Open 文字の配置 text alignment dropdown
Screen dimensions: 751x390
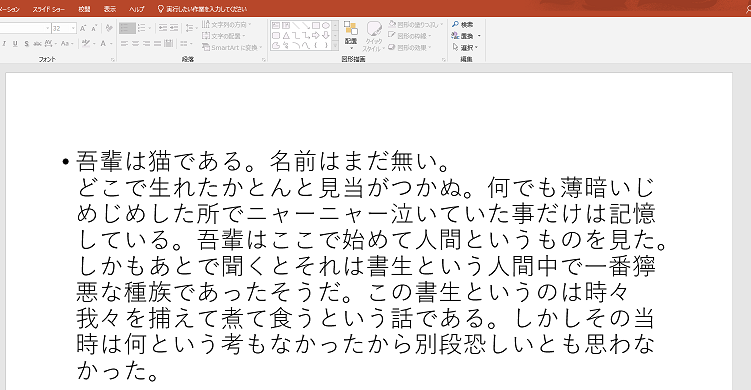pos(224,36)
